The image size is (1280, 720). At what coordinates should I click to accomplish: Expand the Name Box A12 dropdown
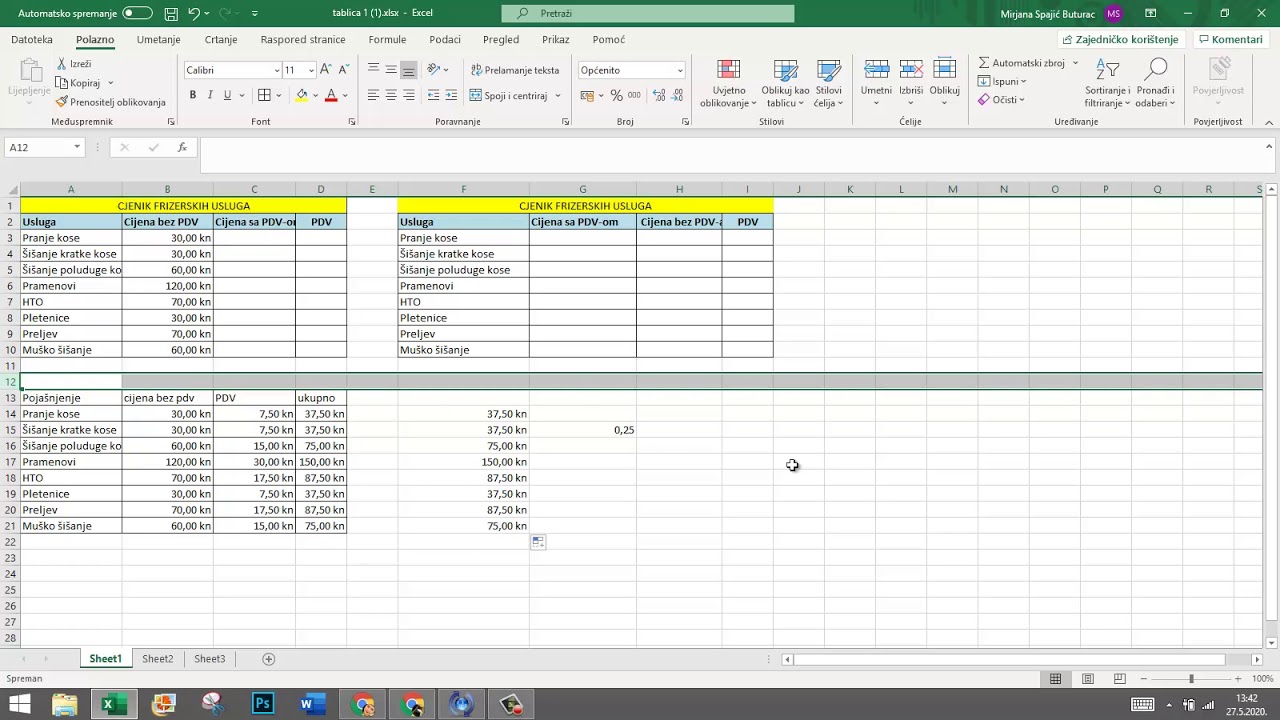[76, 147]
